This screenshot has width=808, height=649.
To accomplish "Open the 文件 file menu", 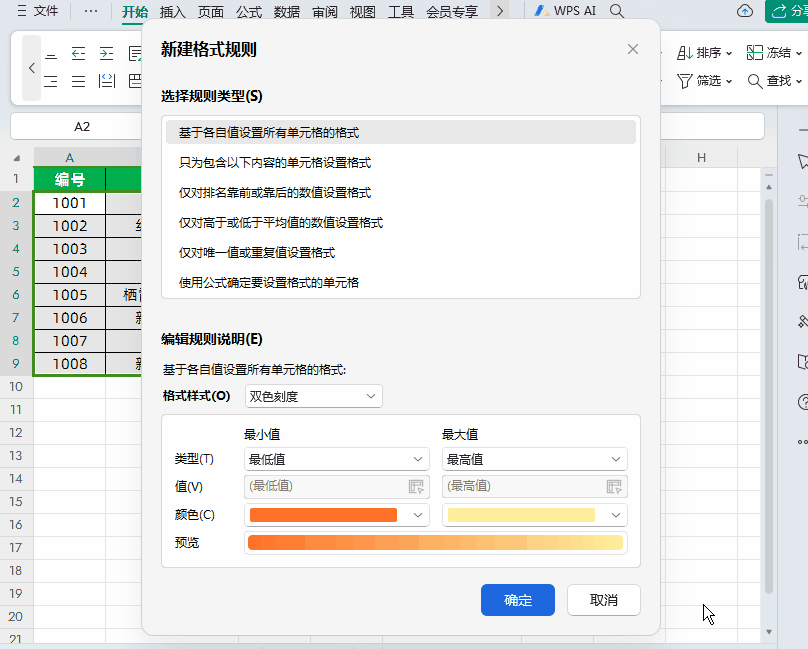I will click(38, 11).
